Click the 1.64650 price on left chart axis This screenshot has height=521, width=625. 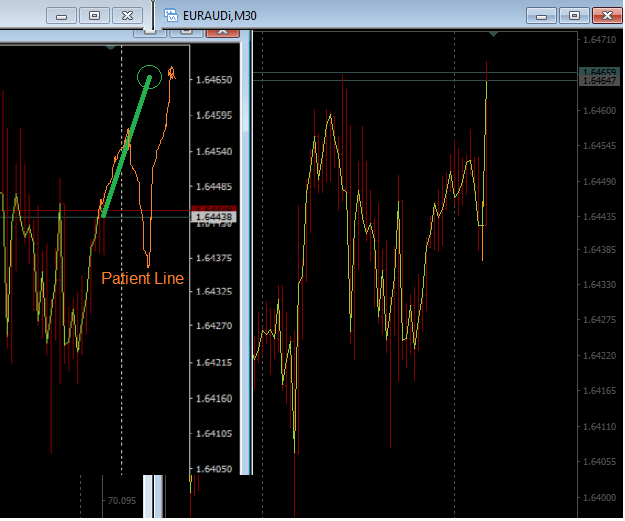pyautogui.click(x=214, y=80)
